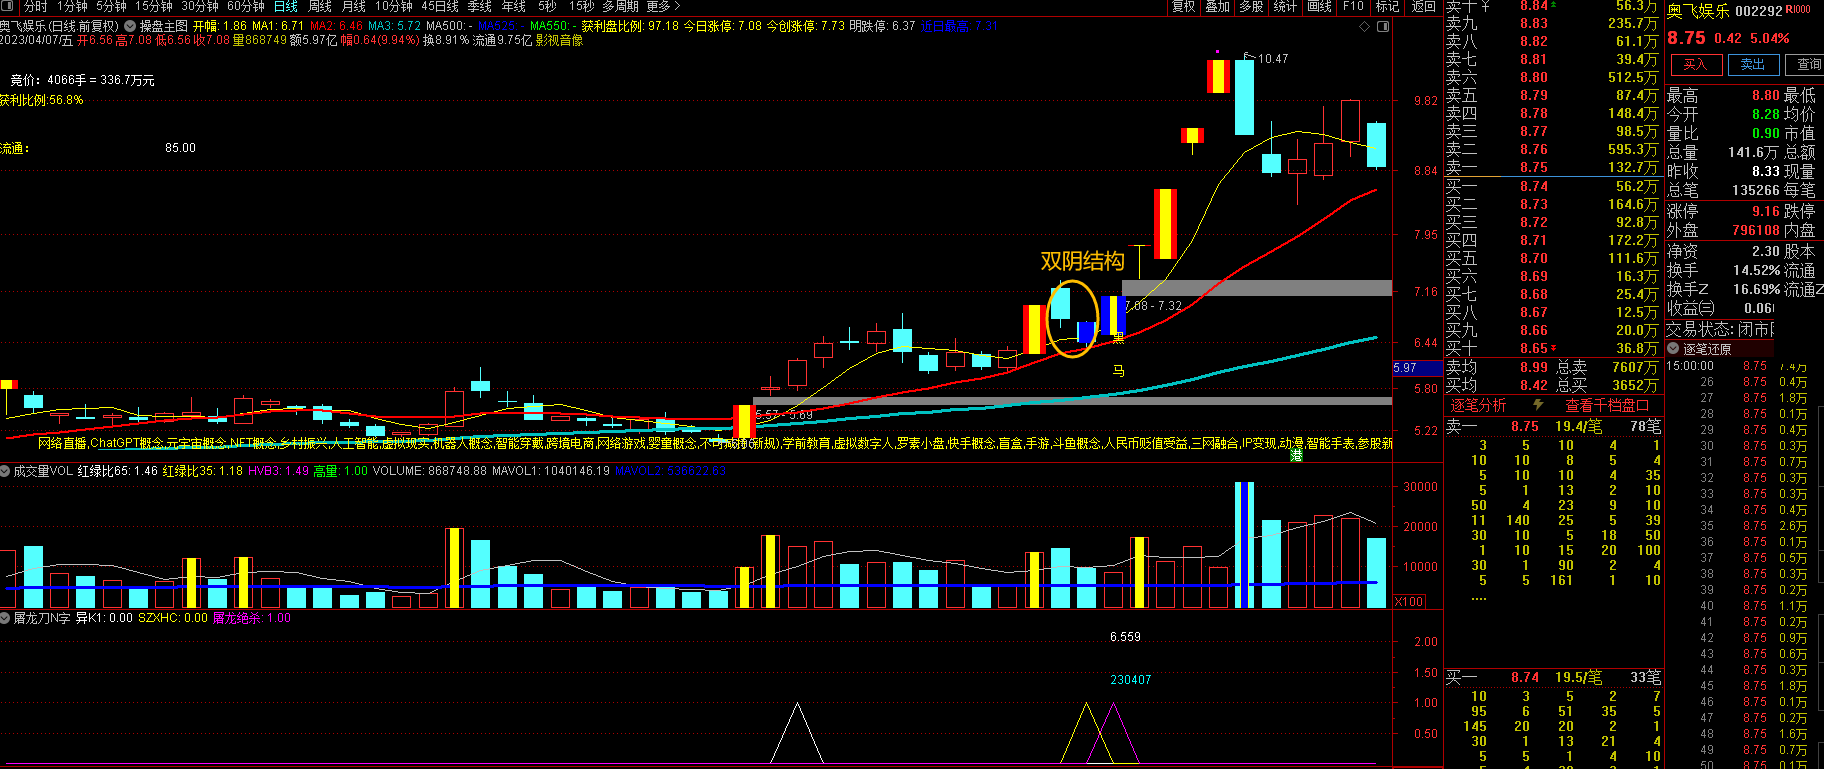Click the flag marker at 10.47 high
This screenshot has height=769, width=1824.
coord(1248,57)
